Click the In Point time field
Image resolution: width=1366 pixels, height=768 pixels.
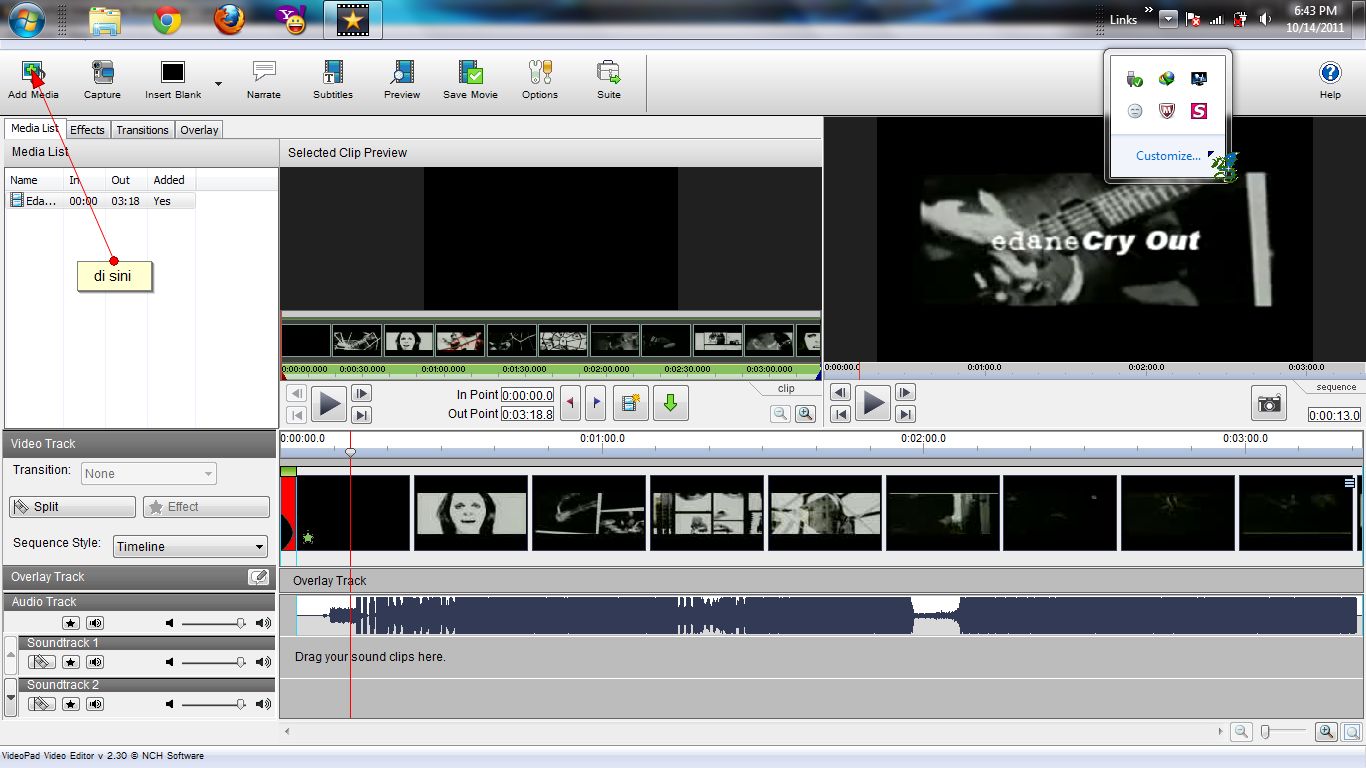click(527, 395)
